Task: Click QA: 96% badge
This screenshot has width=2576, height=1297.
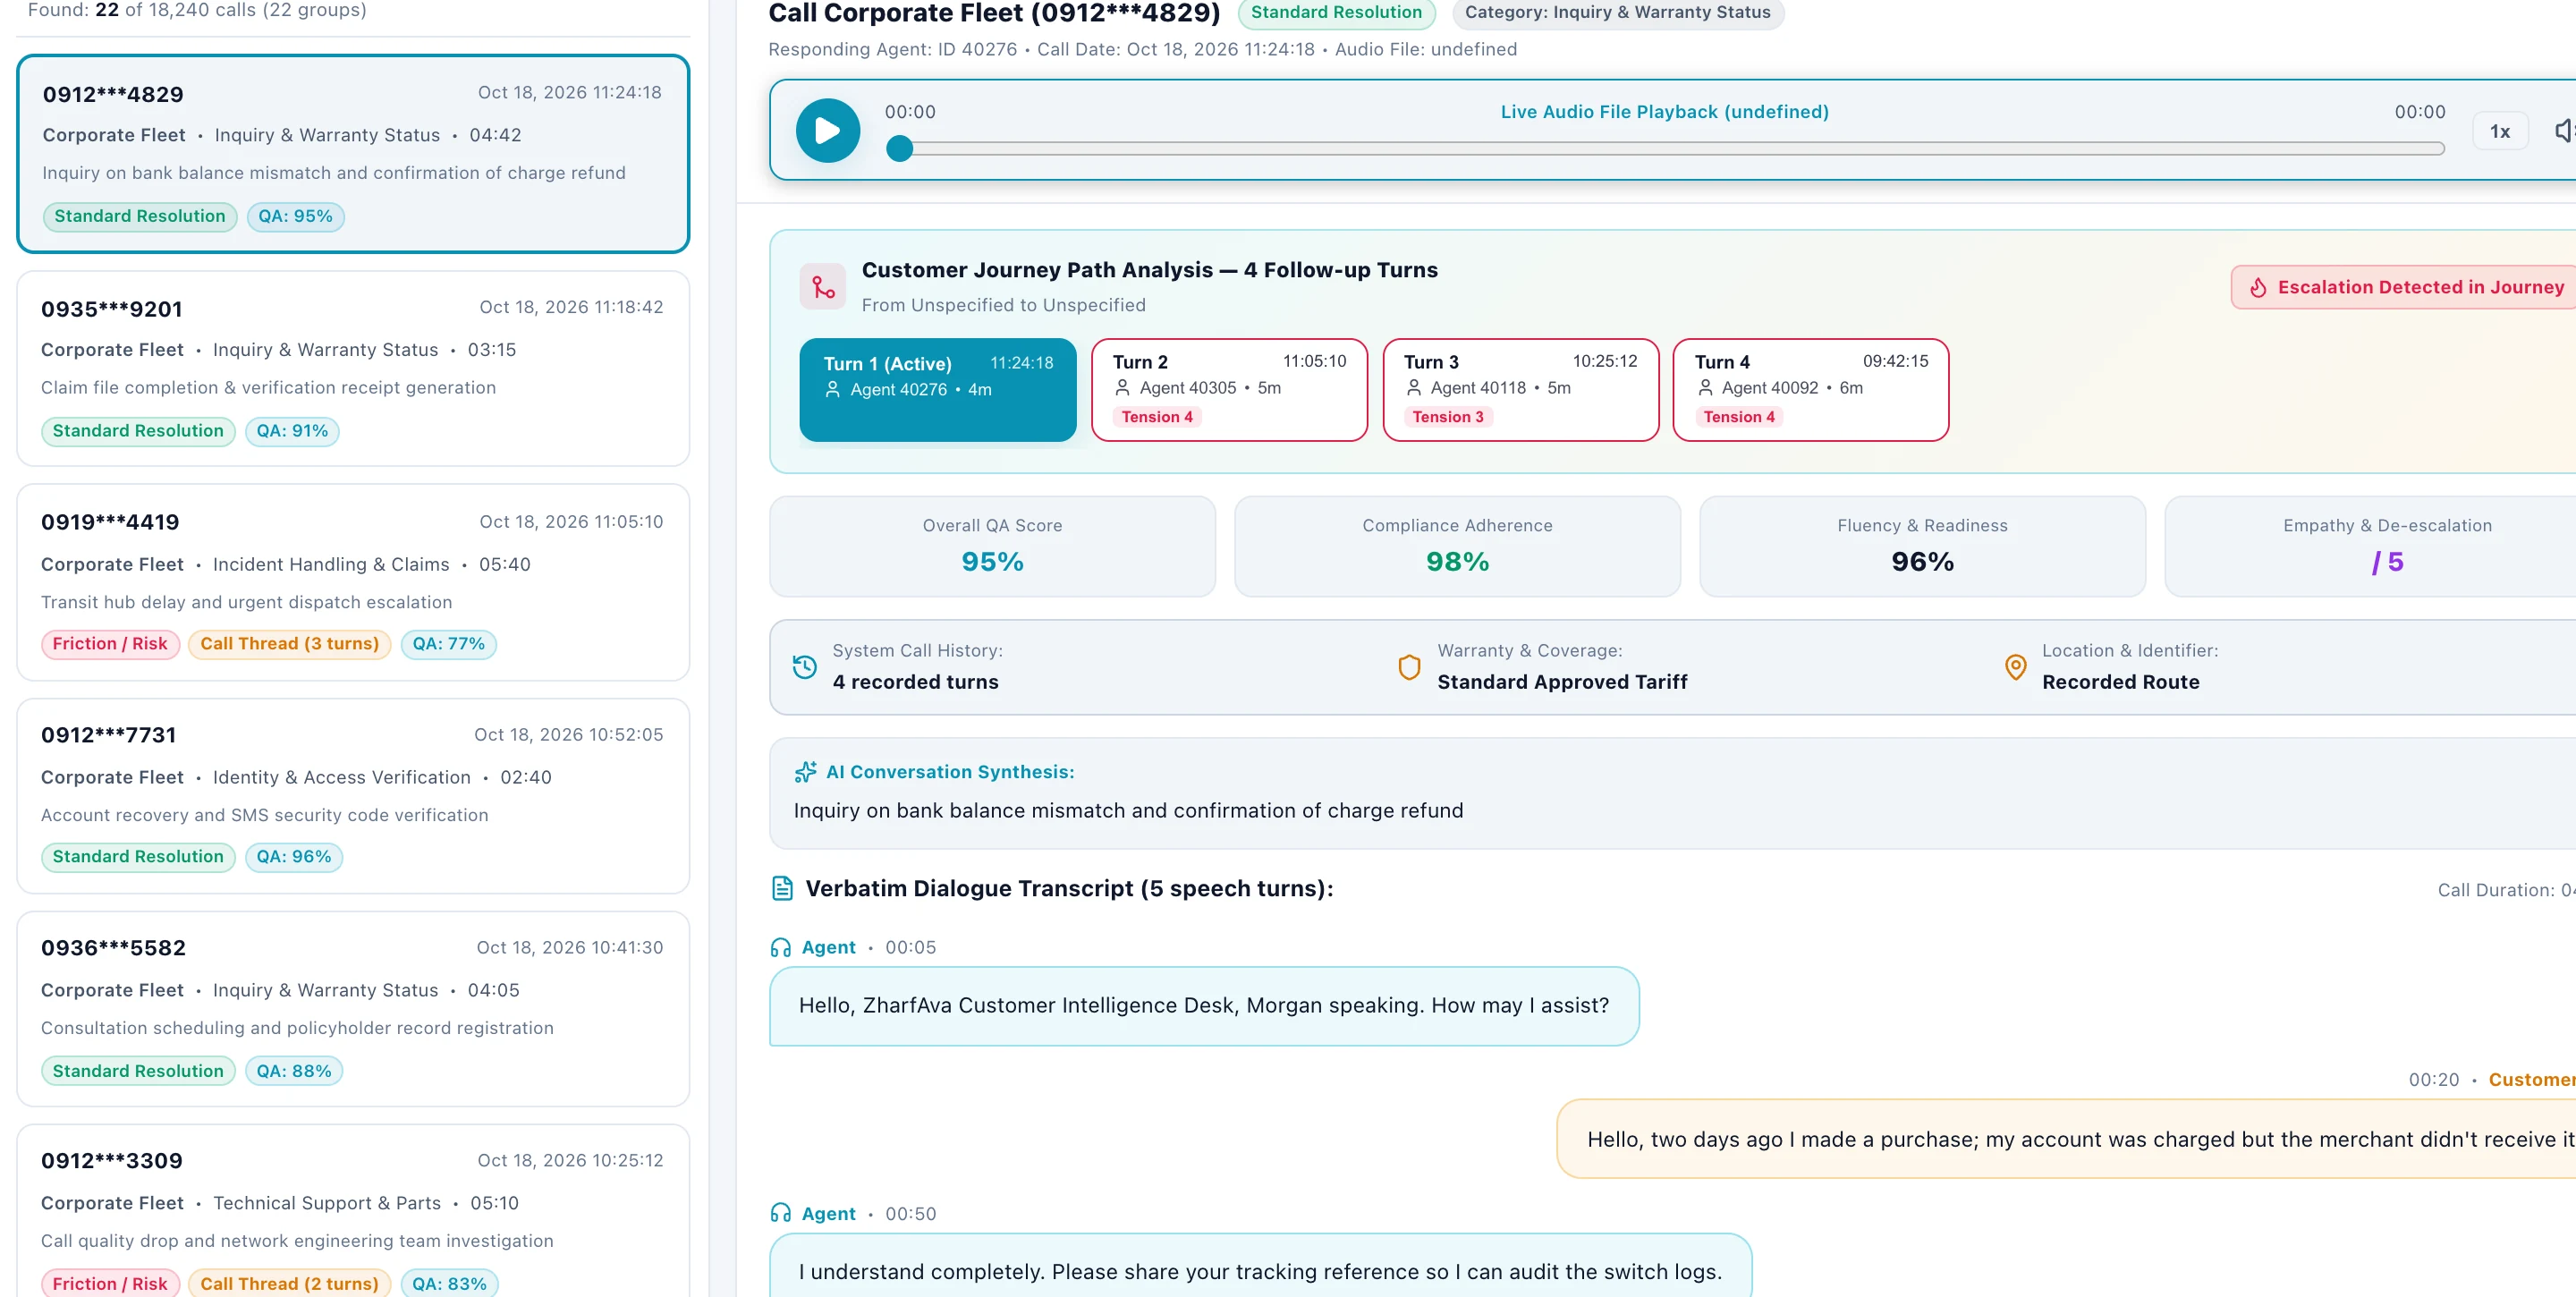Action: (293, 857)
